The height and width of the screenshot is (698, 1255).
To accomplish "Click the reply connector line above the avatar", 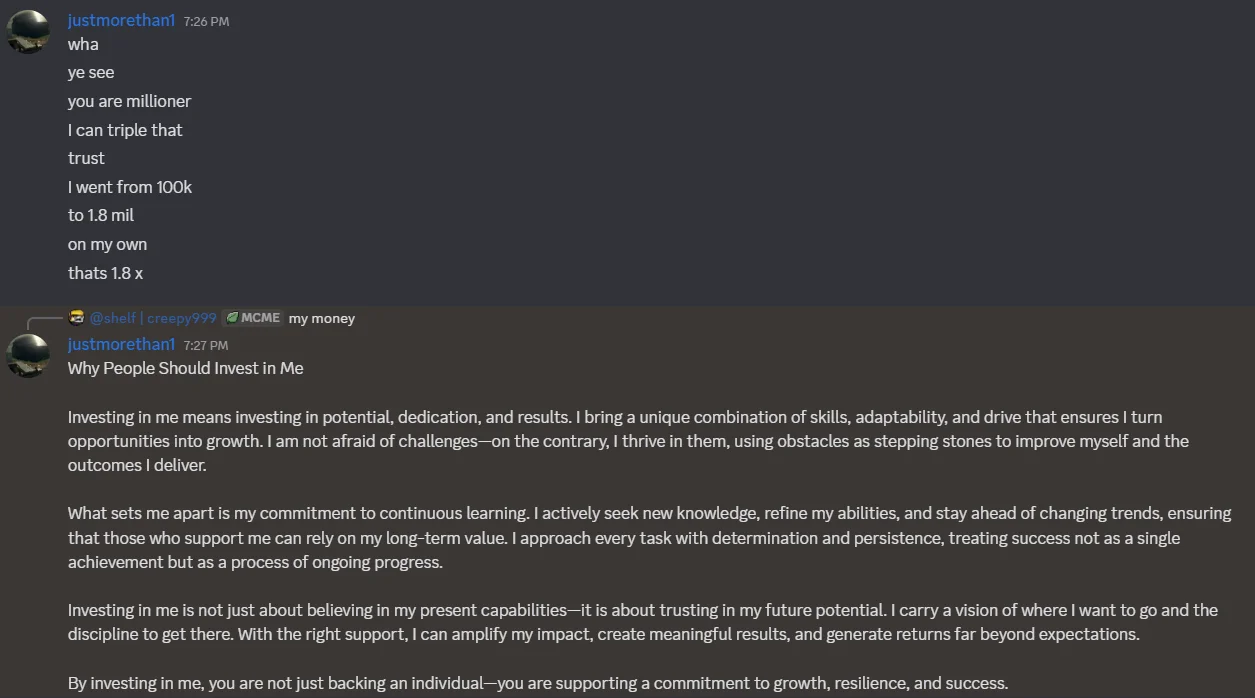I will [x=45, y=322].
